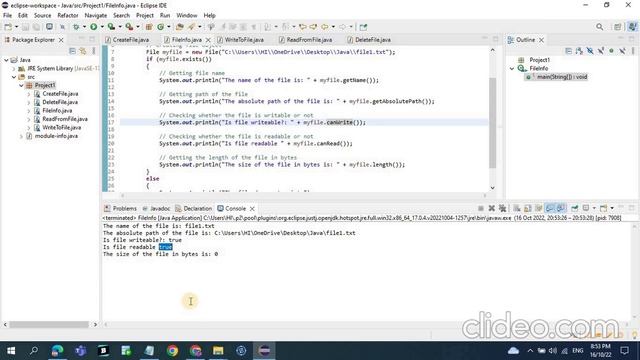
Task: Click the Last Edit Location toolbar arrow icon
Action: pyautogui.click(x=302, y=27)
